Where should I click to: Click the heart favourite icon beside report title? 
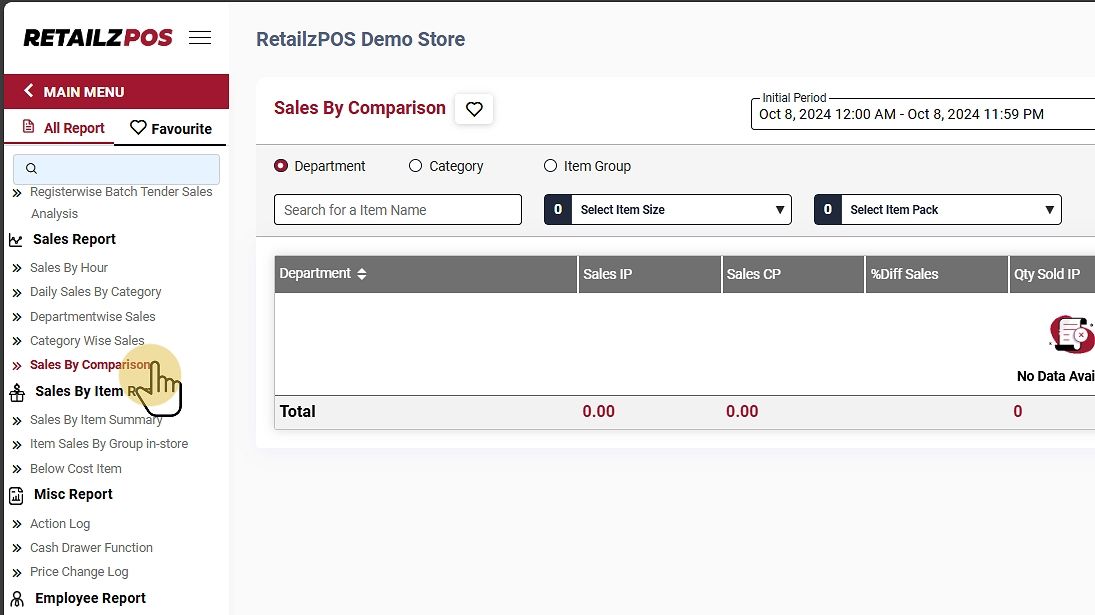474,109
